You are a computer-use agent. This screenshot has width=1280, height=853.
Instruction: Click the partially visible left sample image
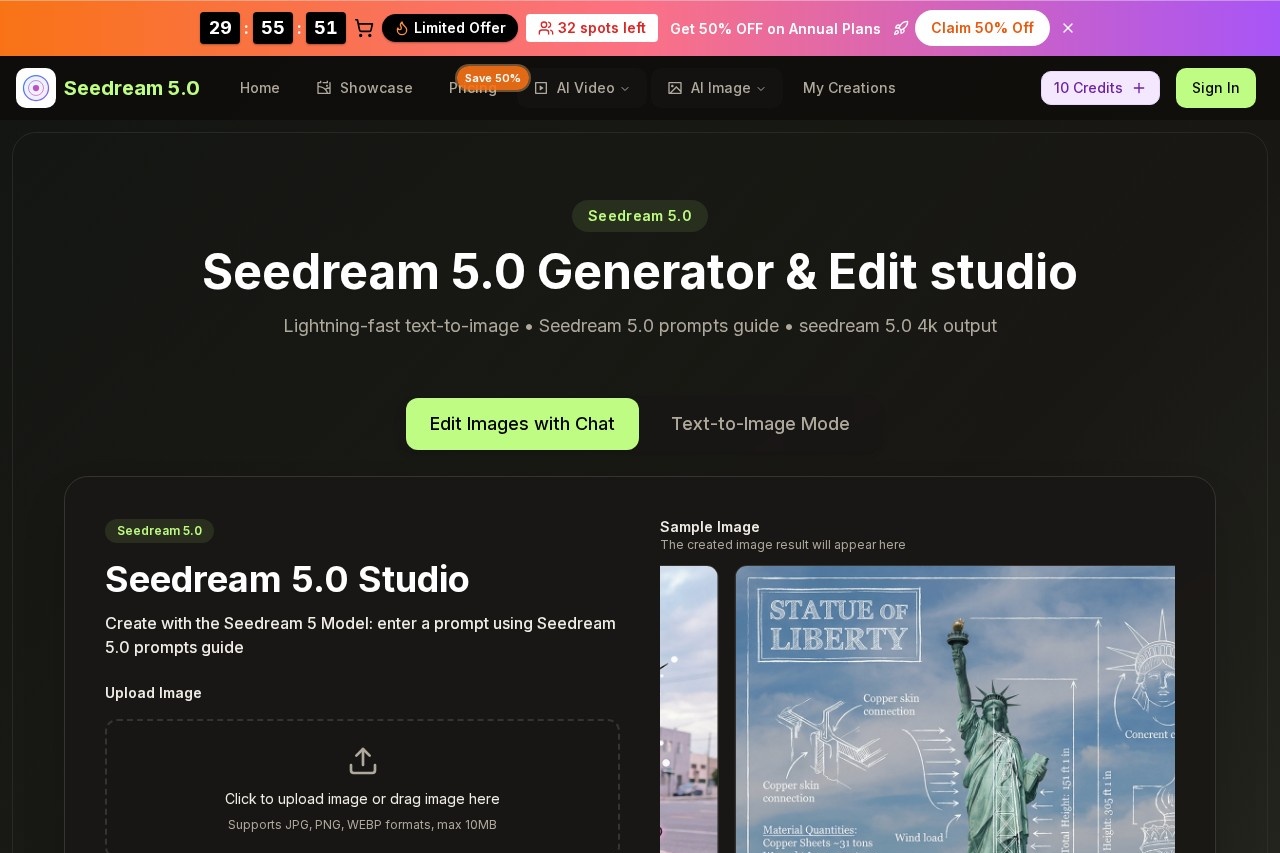coord(688,709)
